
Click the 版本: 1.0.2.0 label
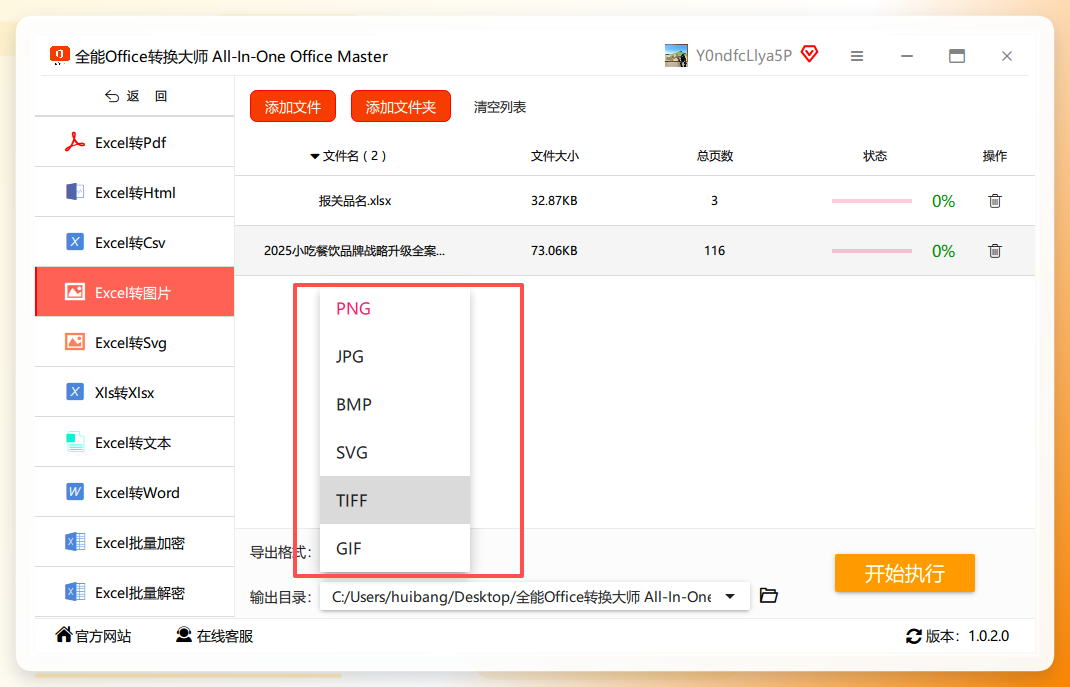click(x=967, y=636)
